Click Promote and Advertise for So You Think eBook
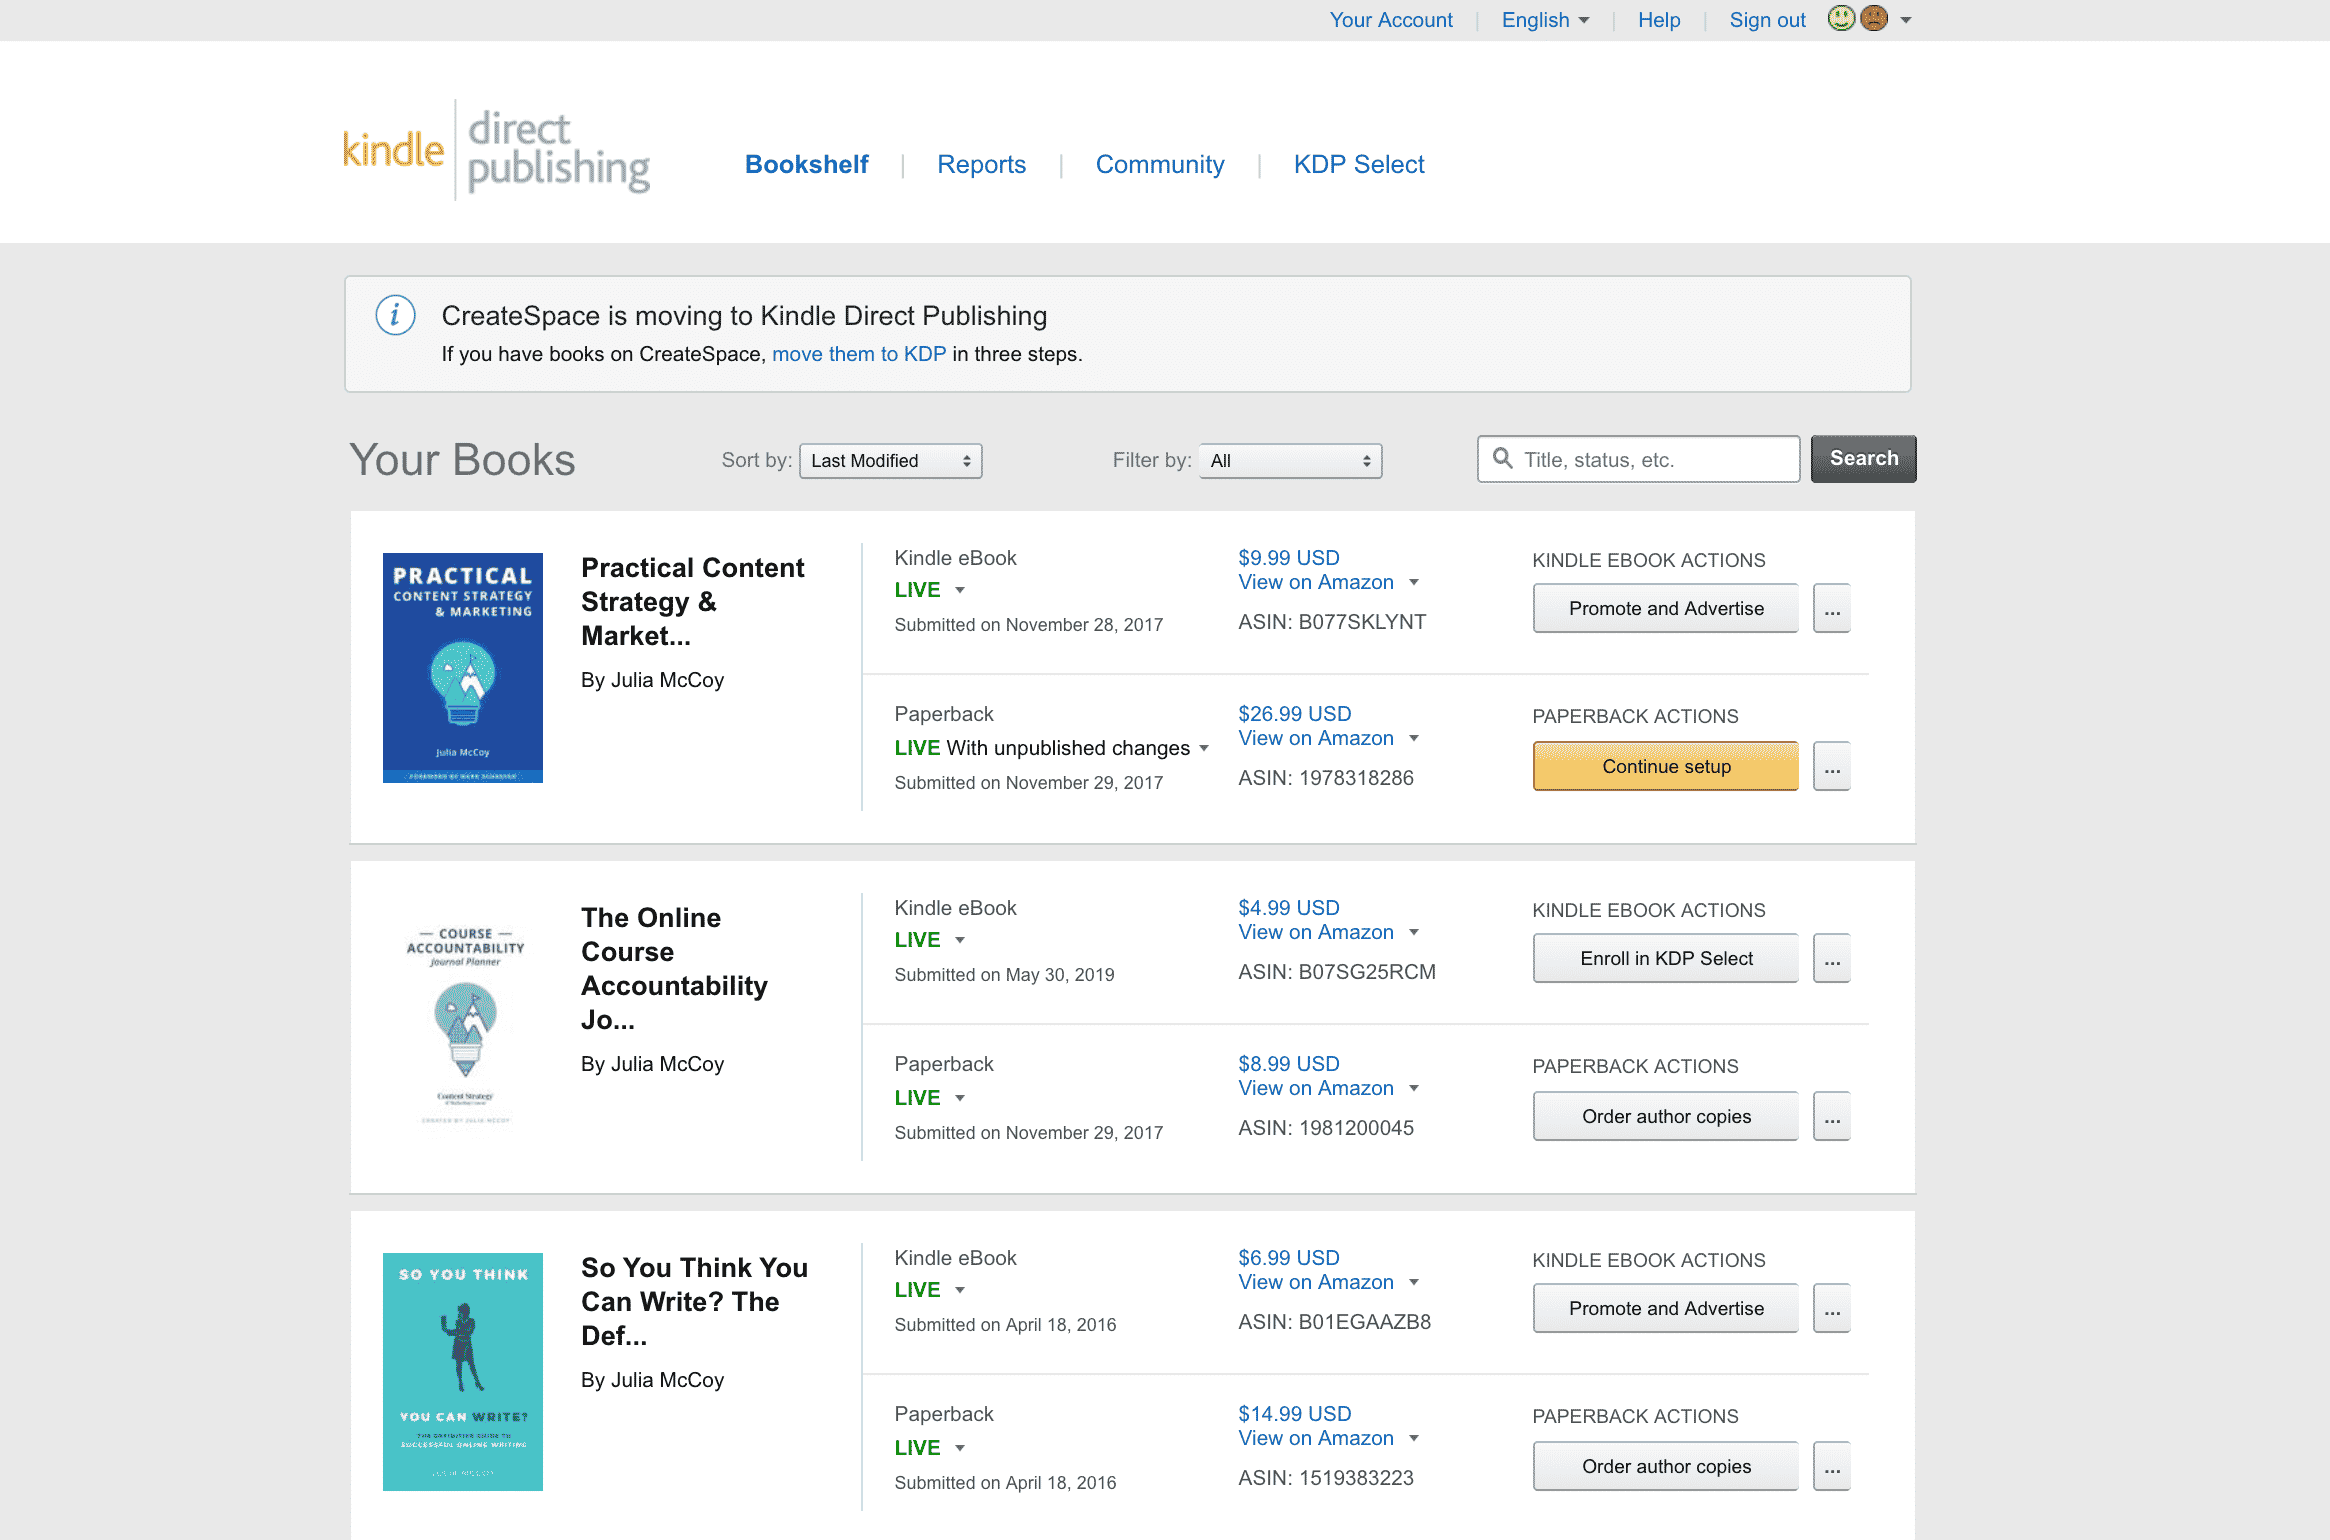The width and height of the screenshot is (2330, 1540). pos(1666,1309)
